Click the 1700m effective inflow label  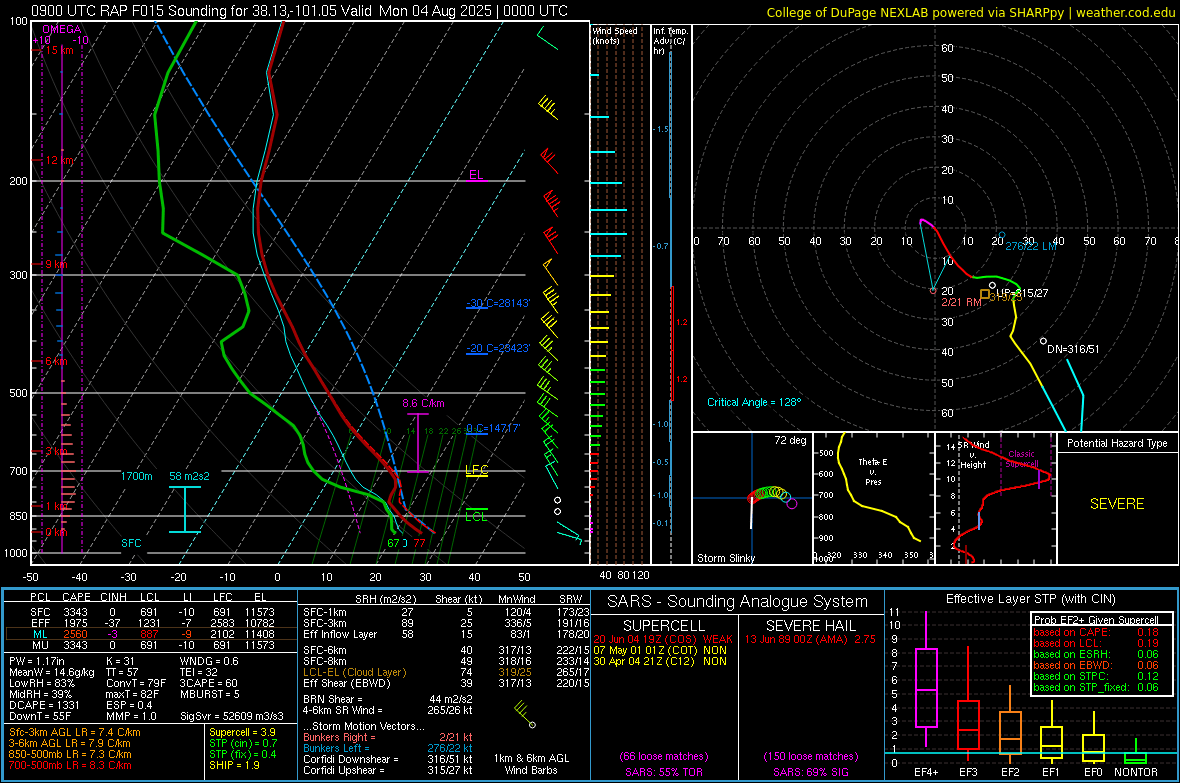pos(137,477)
